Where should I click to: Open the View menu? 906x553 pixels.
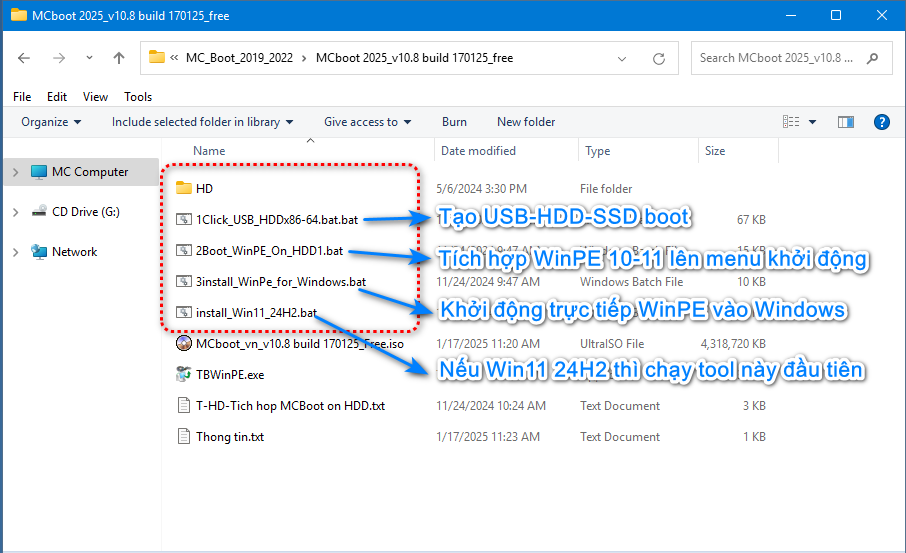95,97
